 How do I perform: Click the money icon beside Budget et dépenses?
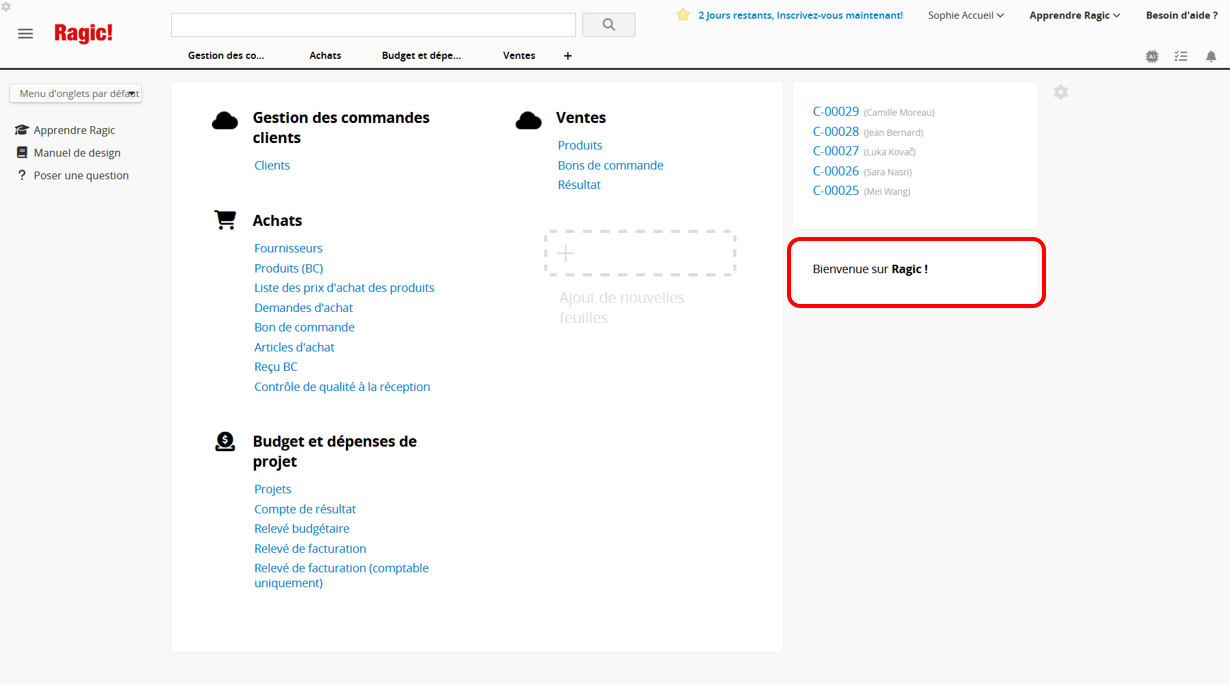[x=225, y=441]
